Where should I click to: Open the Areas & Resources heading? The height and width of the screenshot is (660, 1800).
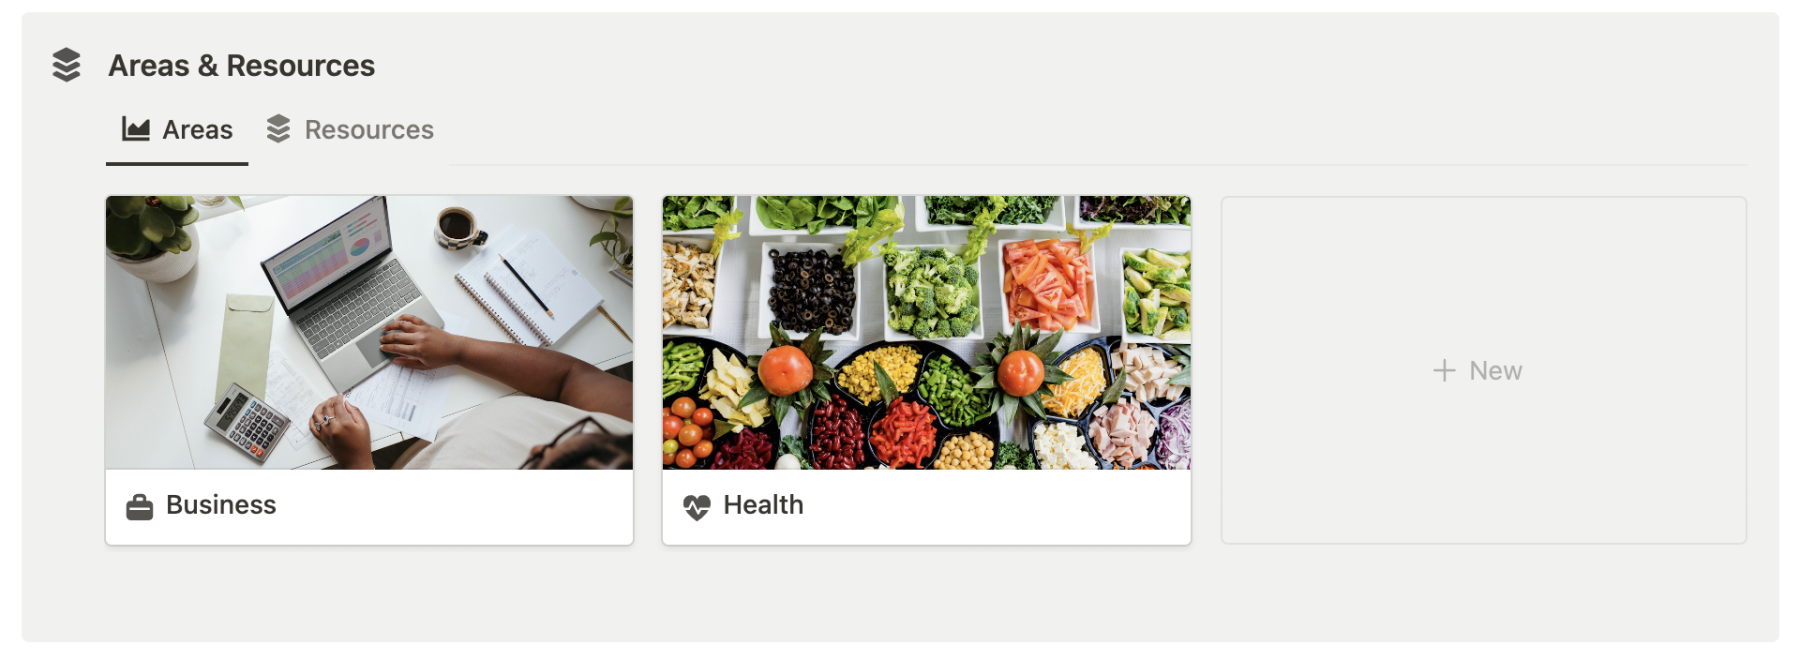coord(241,66)
